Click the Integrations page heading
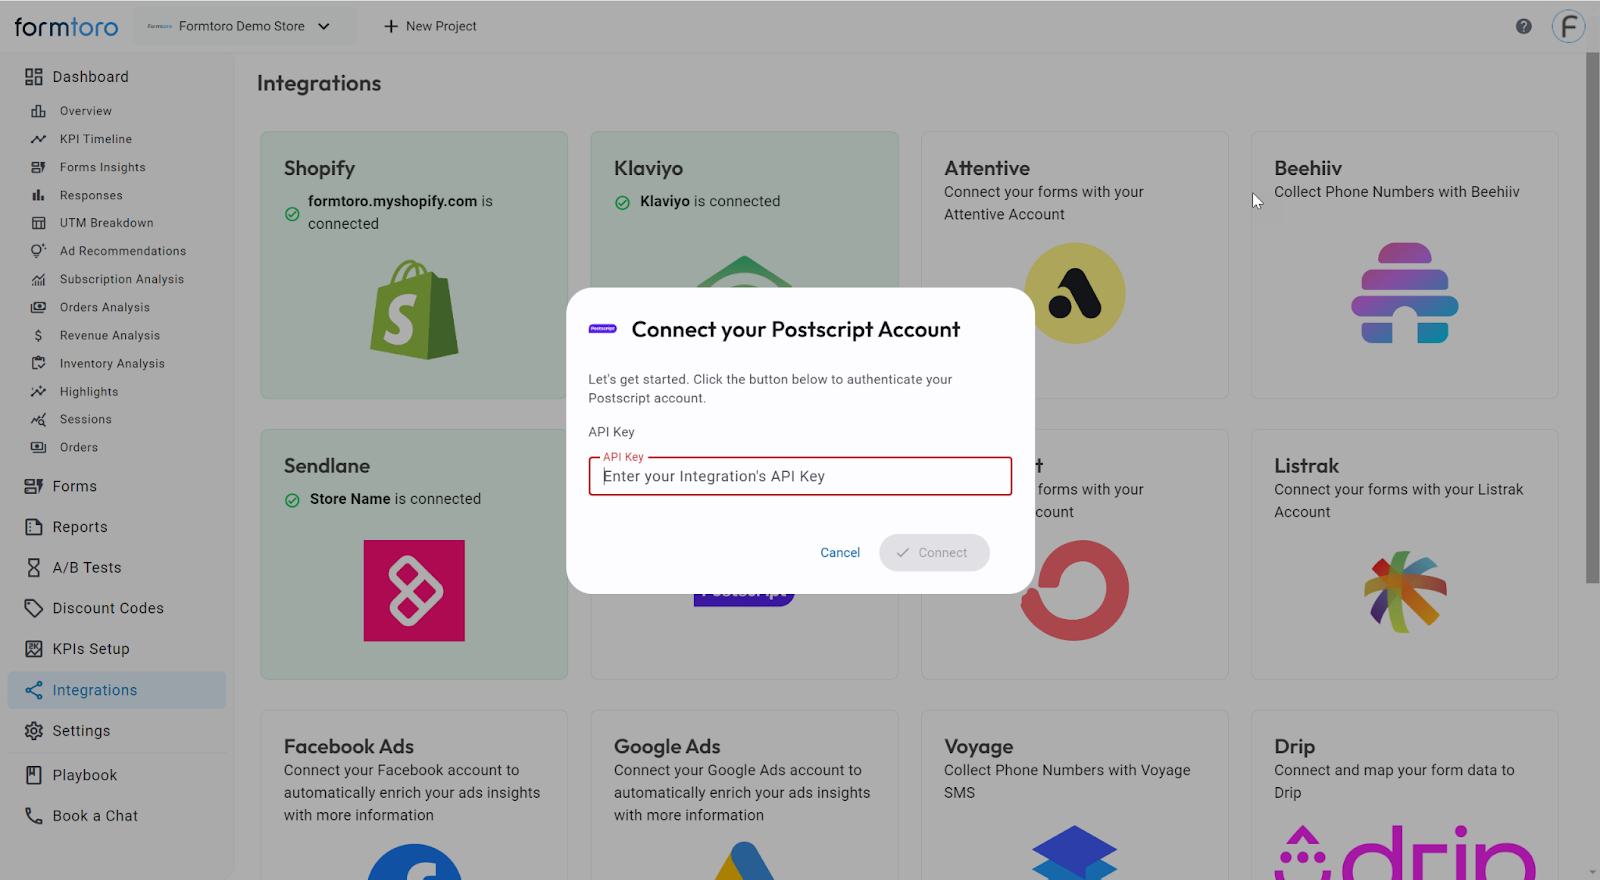 click(x=319, y=83)
